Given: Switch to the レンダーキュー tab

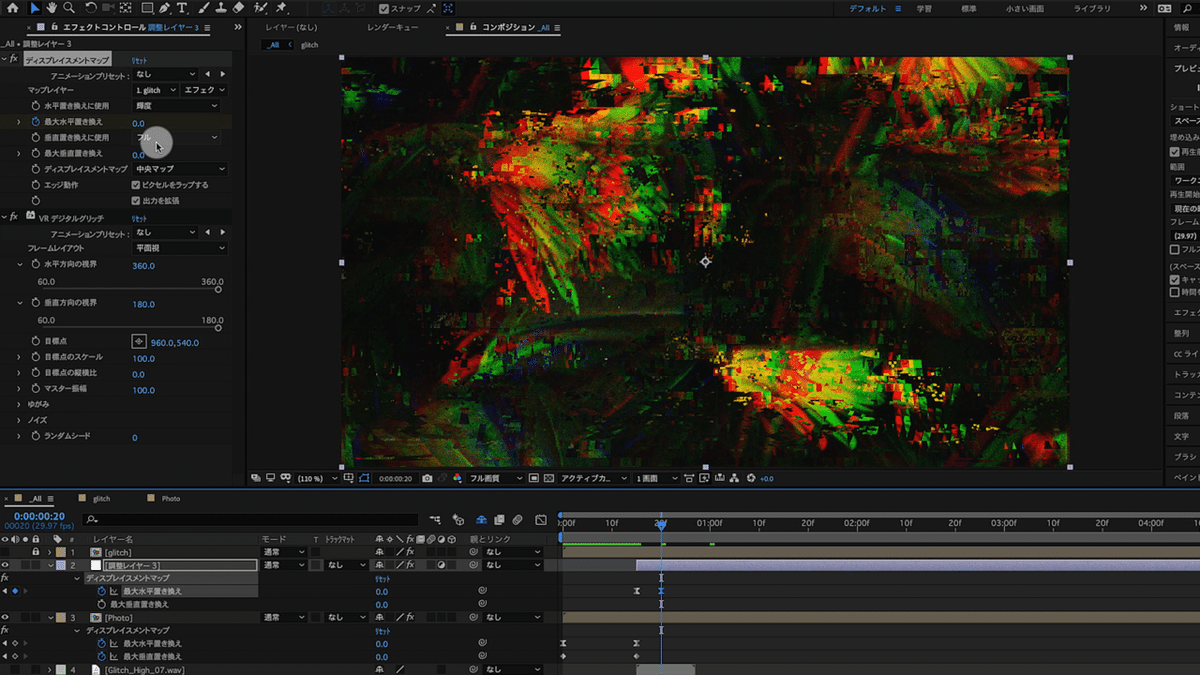Looking at the screenshot, I should (x=392, y=27).
